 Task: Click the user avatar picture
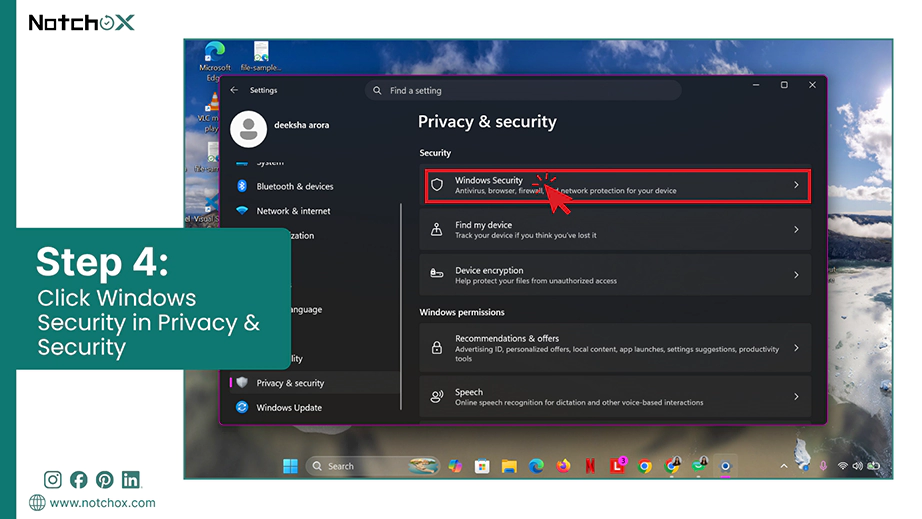(x=248, y=129)
